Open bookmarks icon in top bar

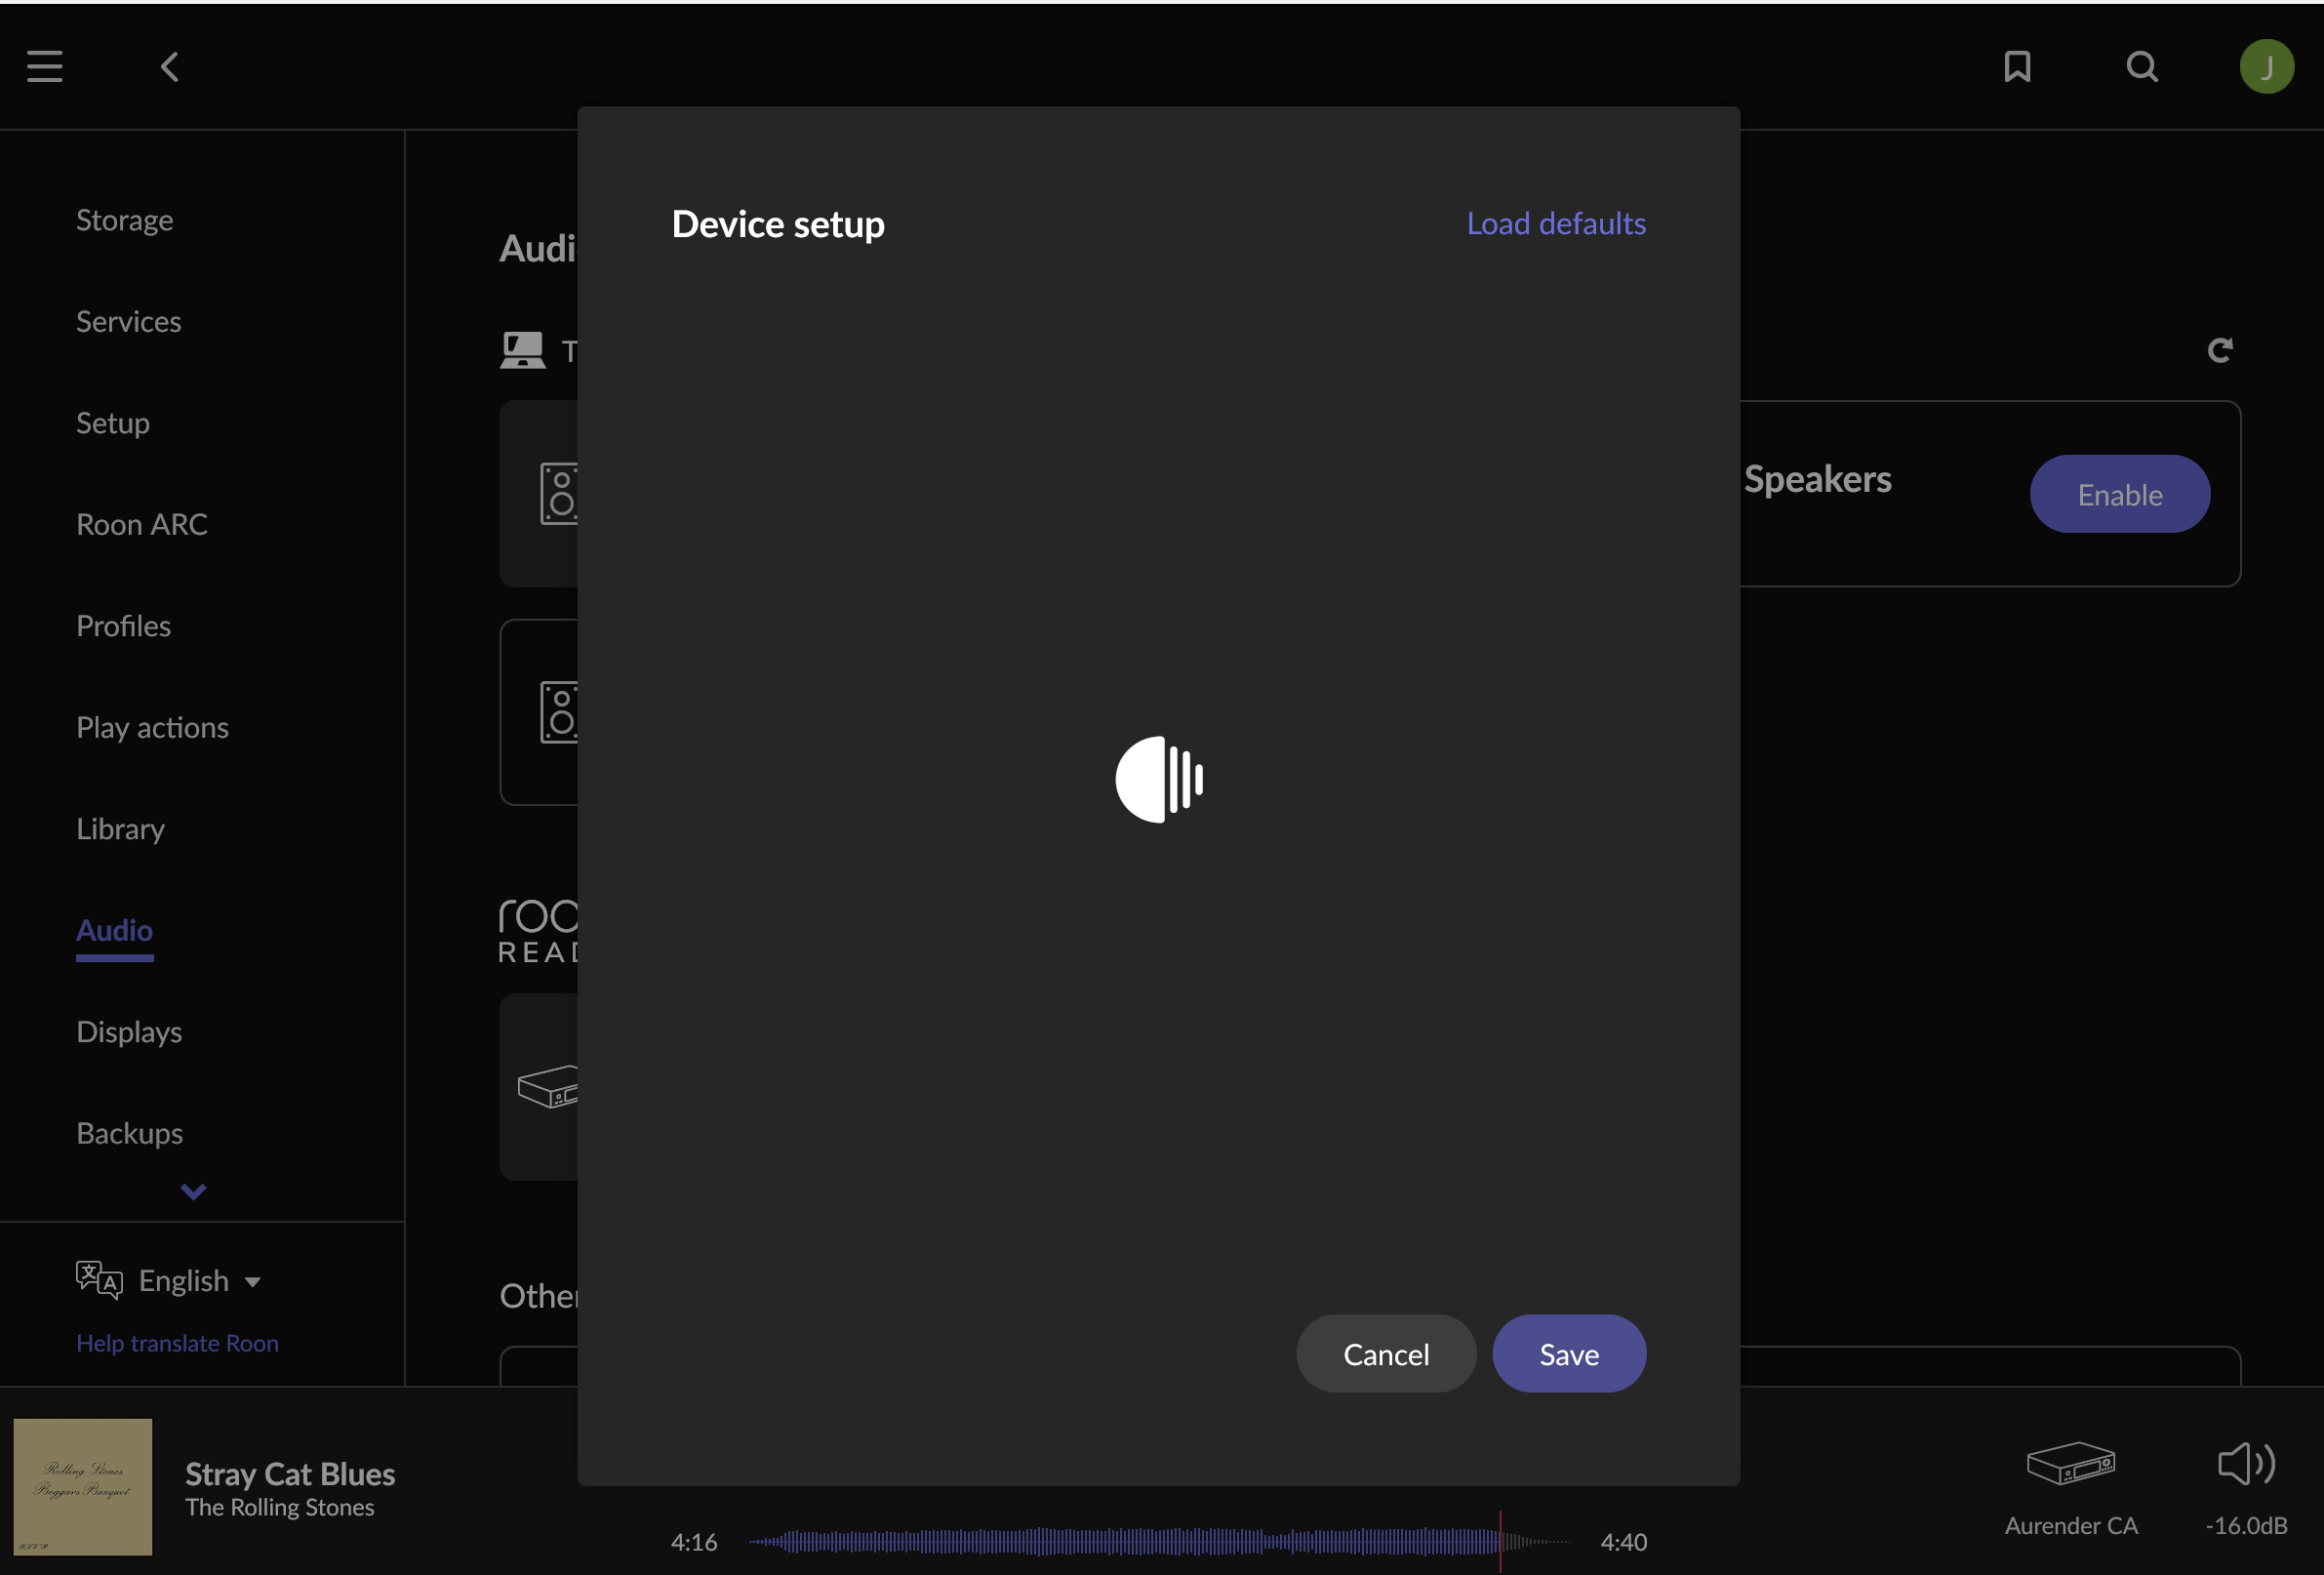(2017, 67)
